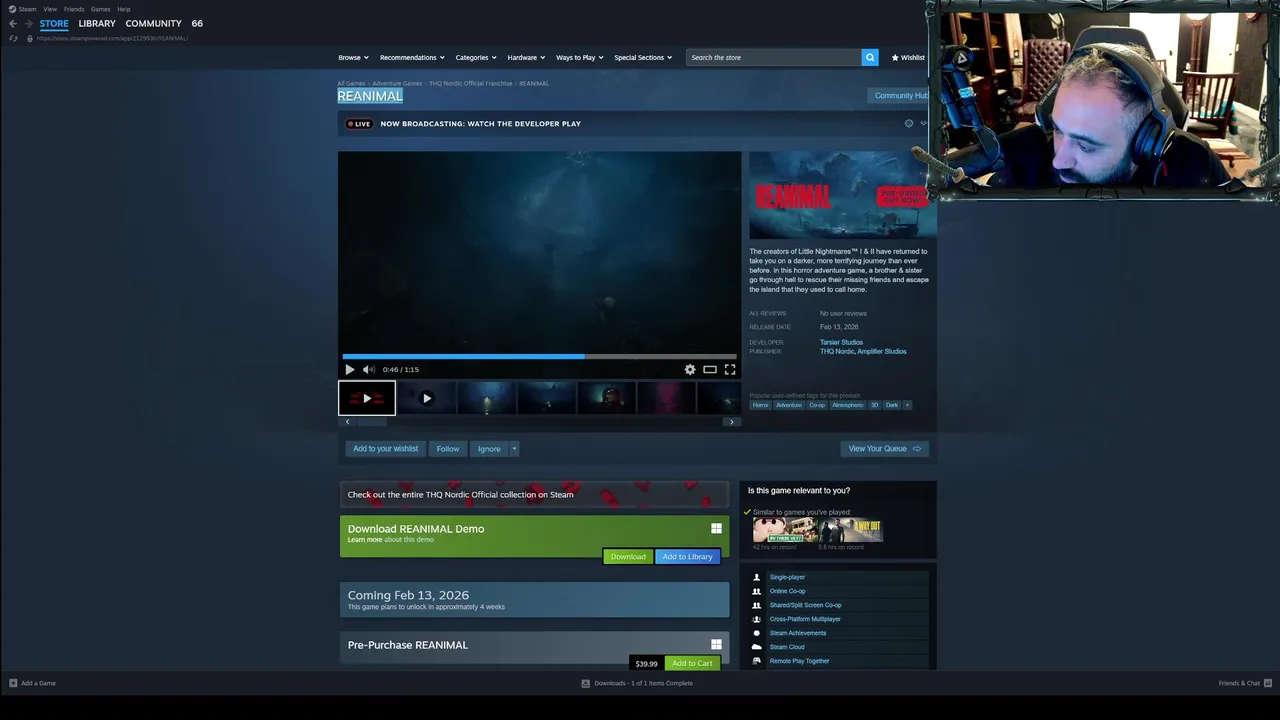Open the Games menu

point(101,9)
